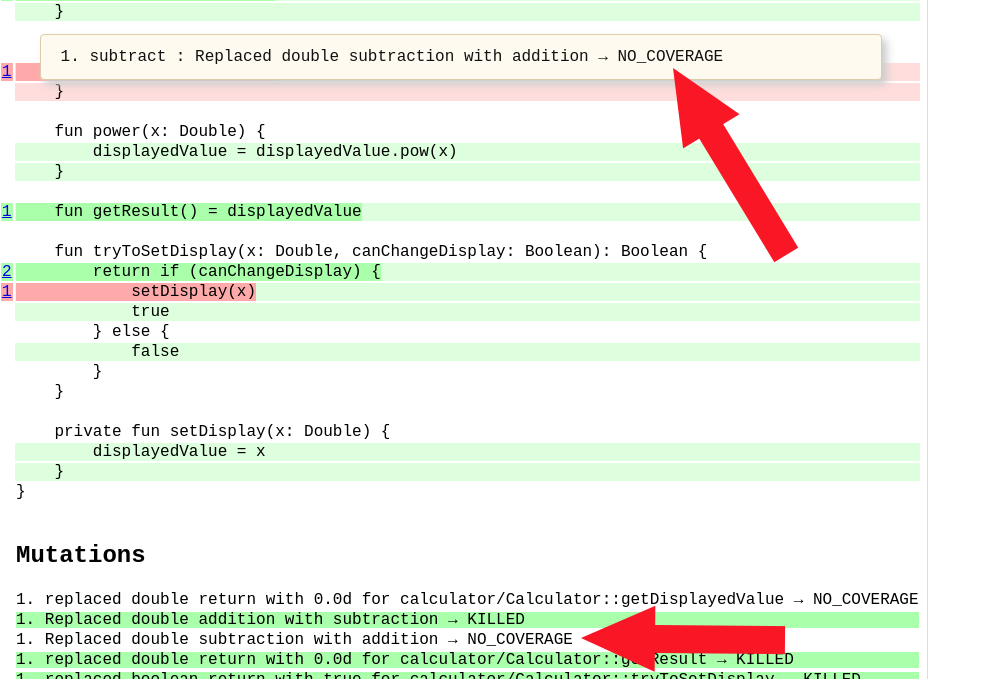
Task: Click the 'fun power(x: Double)' code line
Action: click(160, 131)
